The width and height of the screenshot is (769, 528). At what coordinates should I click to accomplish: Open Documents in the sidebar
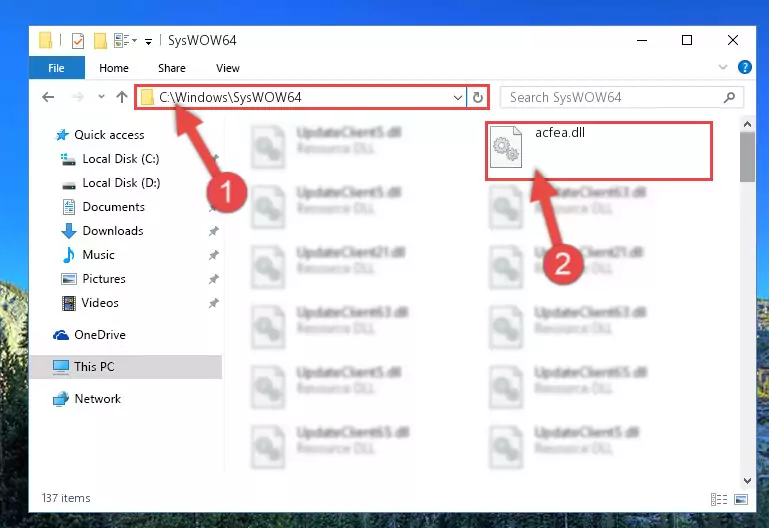(113, 207)
